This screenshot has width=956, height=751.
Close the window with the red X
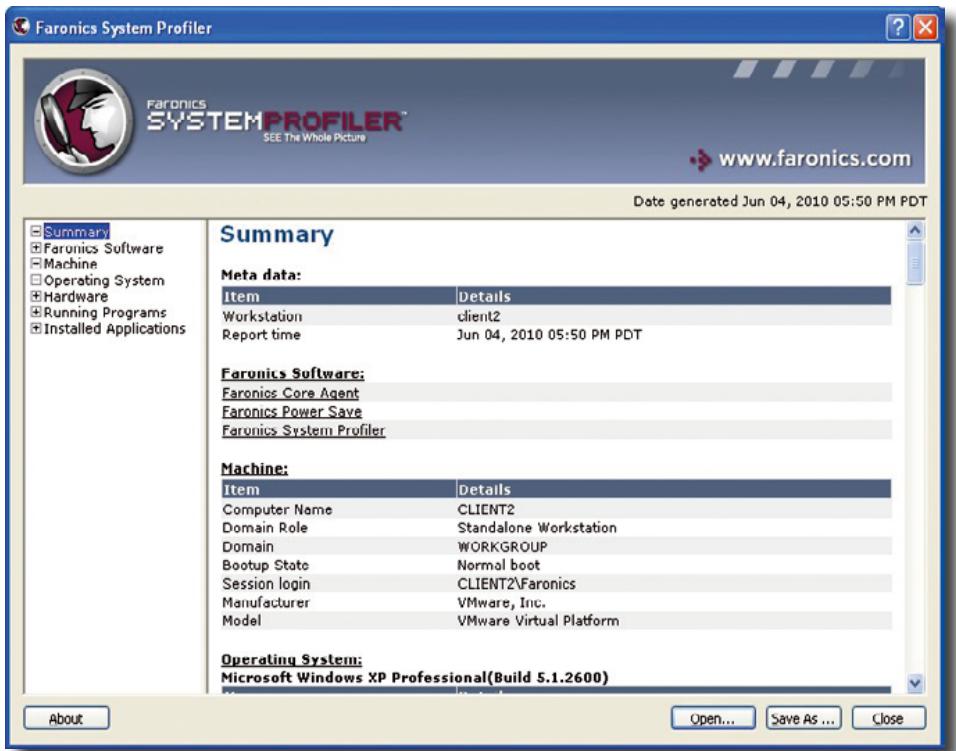926,27
